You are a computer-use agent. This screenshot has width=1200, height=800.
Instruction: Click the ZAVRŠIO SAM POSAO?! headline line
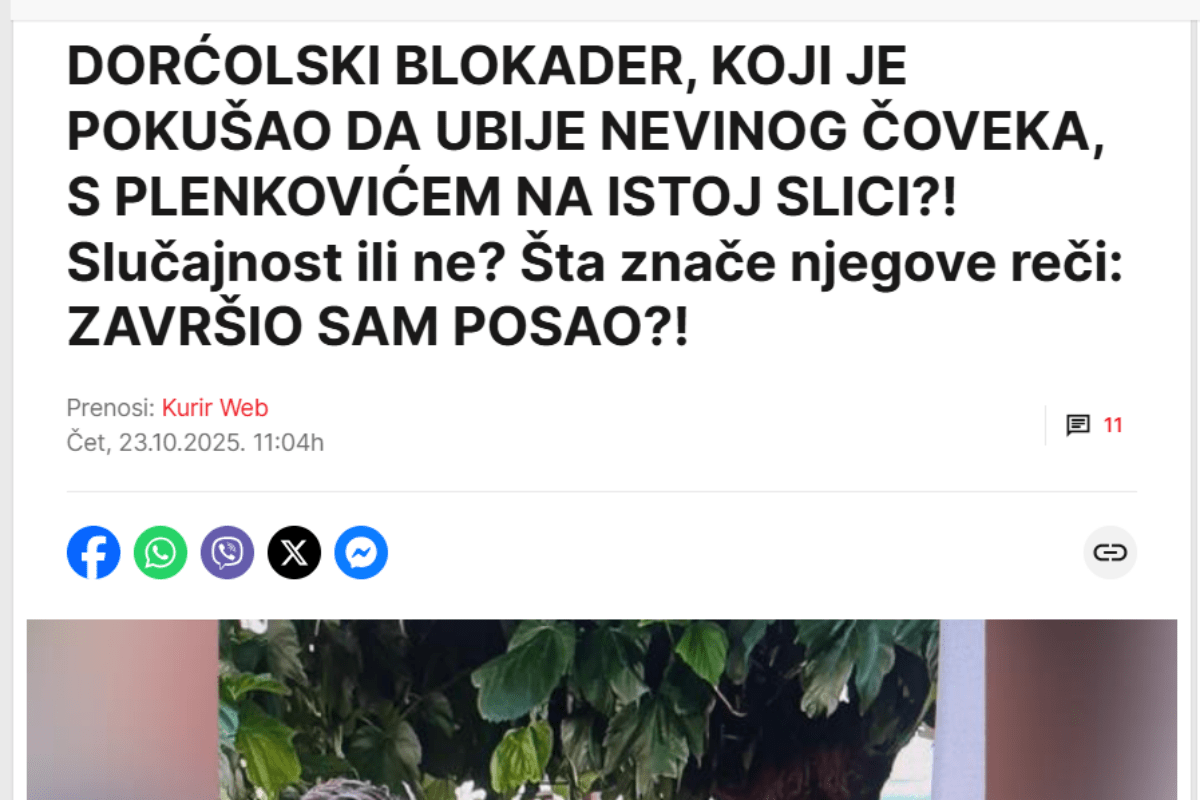click(378, 327)
